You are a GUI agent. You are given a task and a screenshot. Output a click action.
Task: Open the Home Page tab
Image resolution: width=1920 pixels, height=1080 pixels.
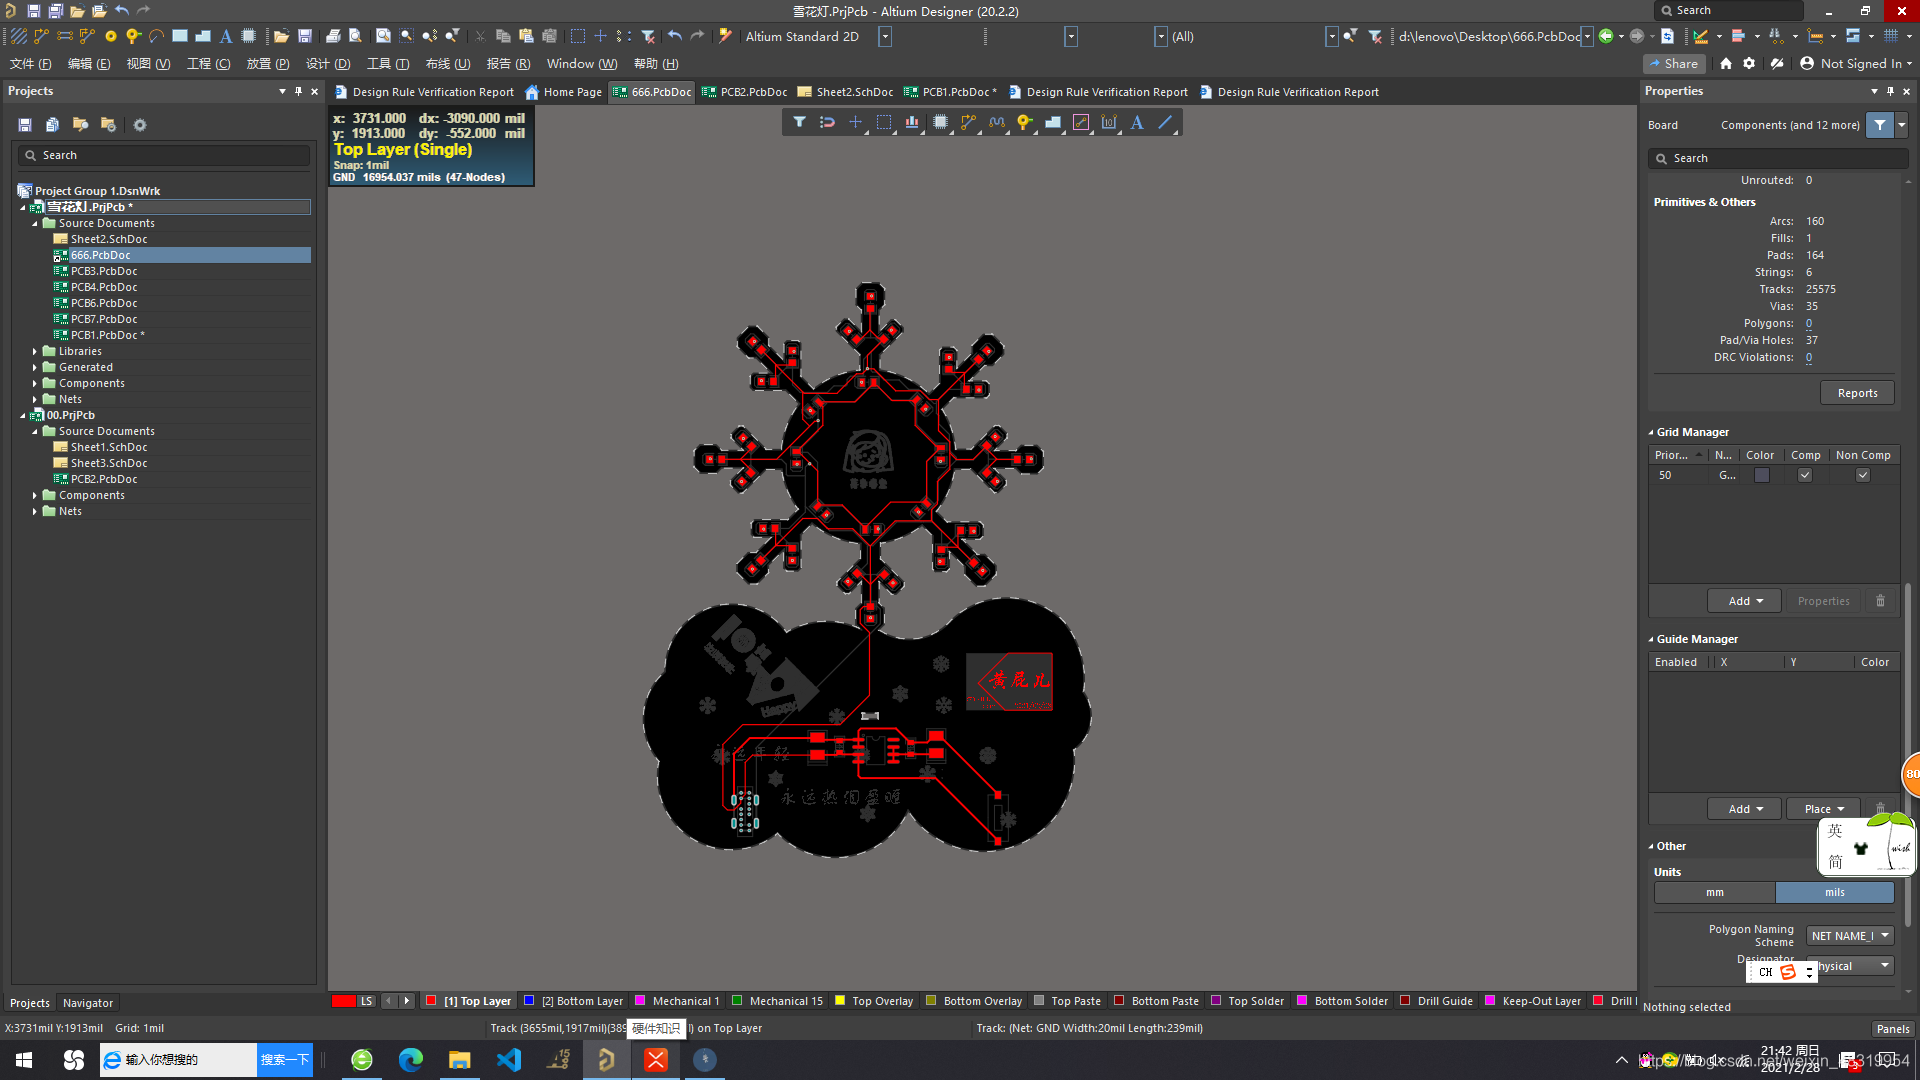(564, 92)
